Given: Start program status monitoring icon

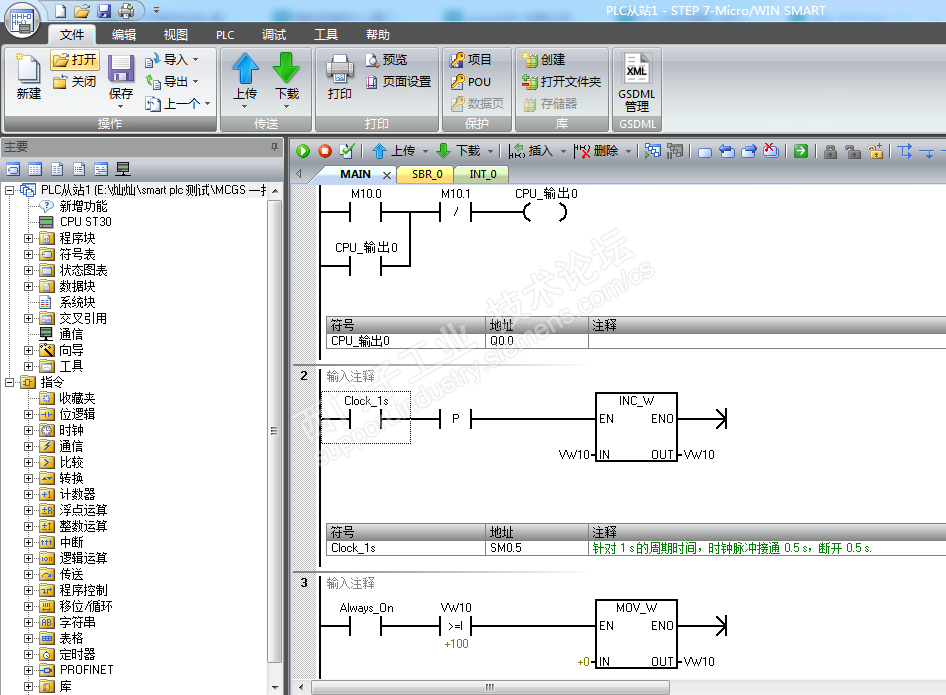Looking at the screenshot, I should (x=652, y=151).
